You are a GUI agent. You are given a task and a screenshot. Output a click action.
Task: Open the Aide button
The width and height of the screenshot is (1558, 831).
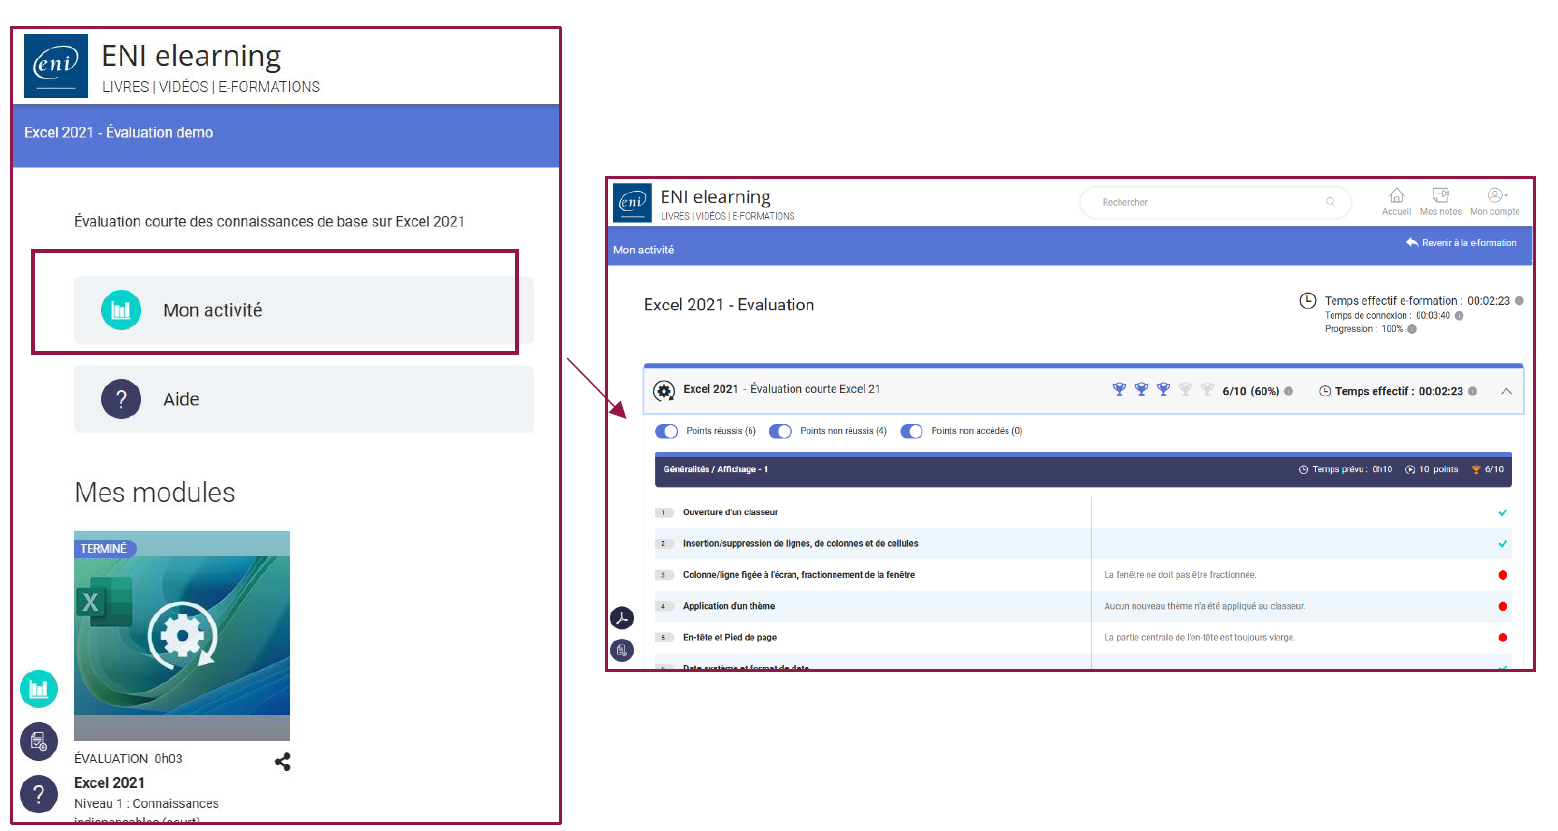pyautogui.click(x=304, y=399)
